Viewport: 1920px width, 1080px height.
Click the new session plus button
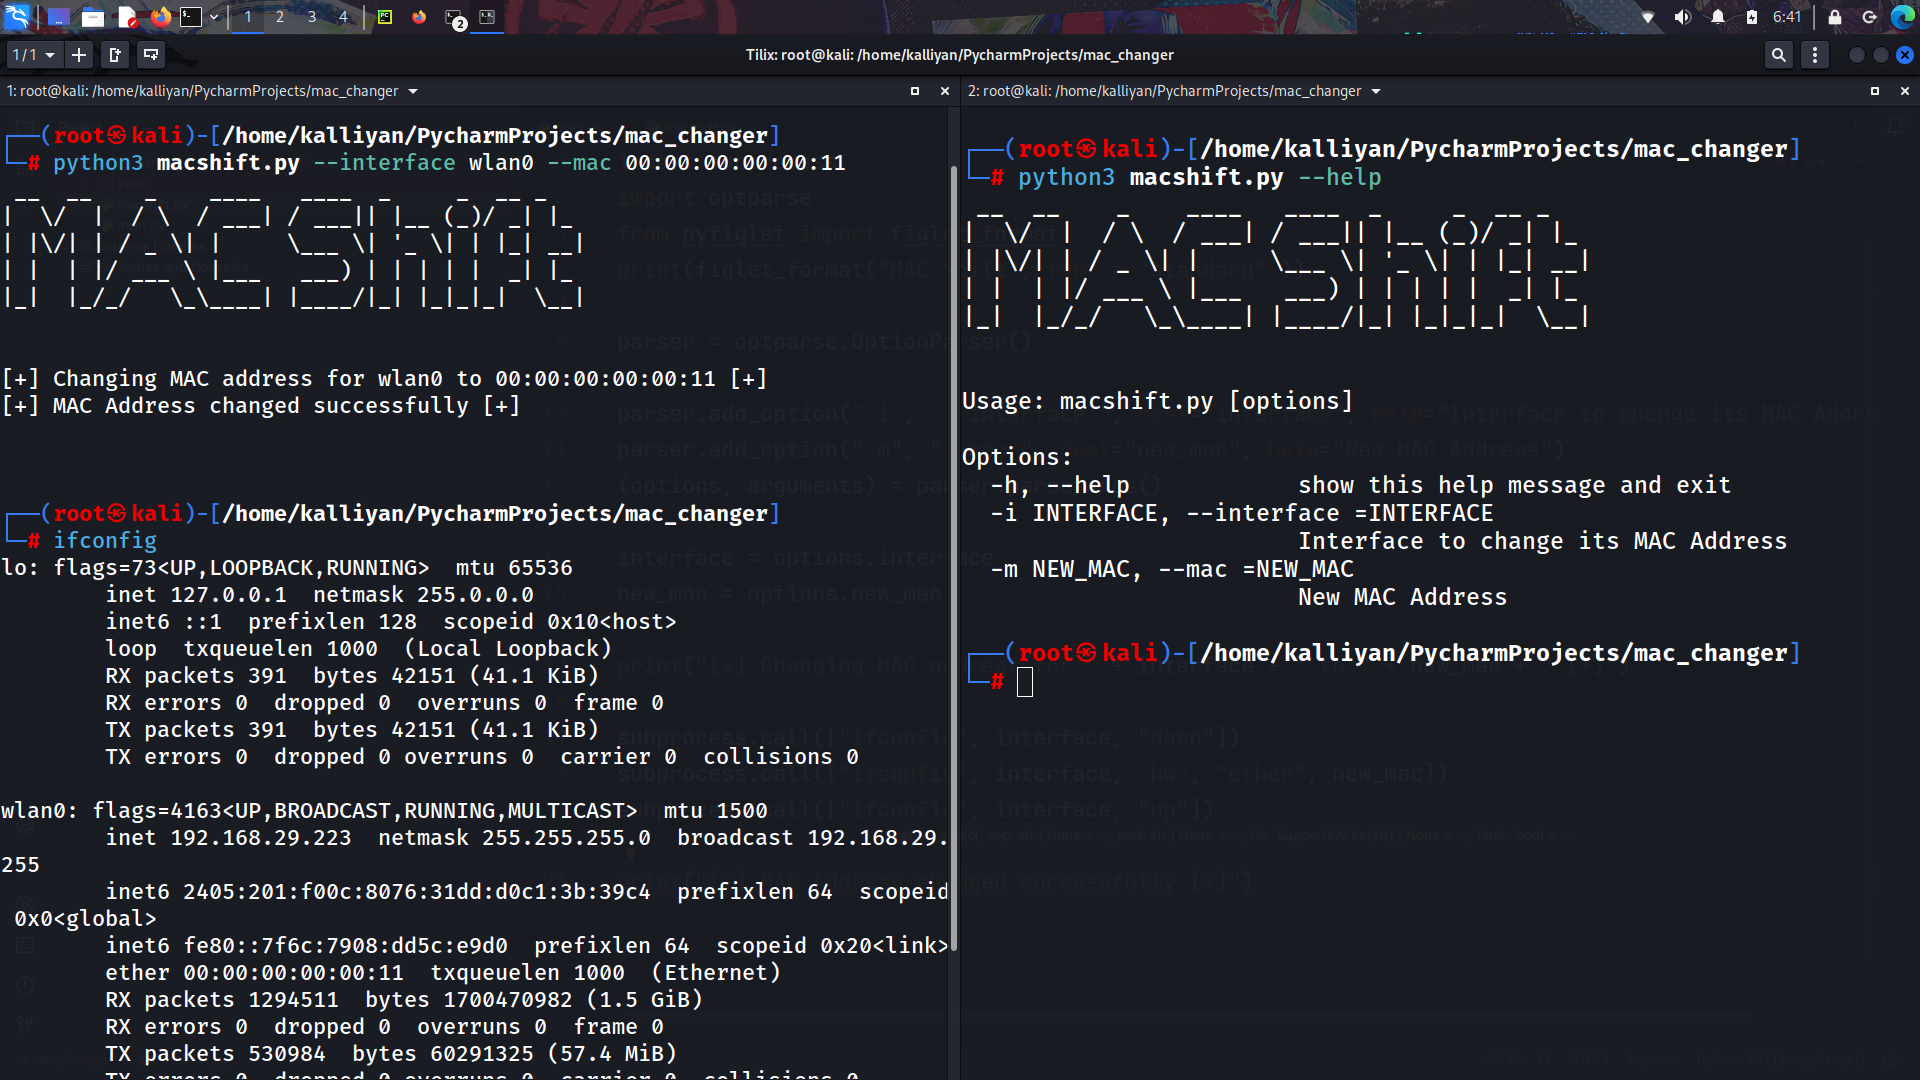click(79, 55)
